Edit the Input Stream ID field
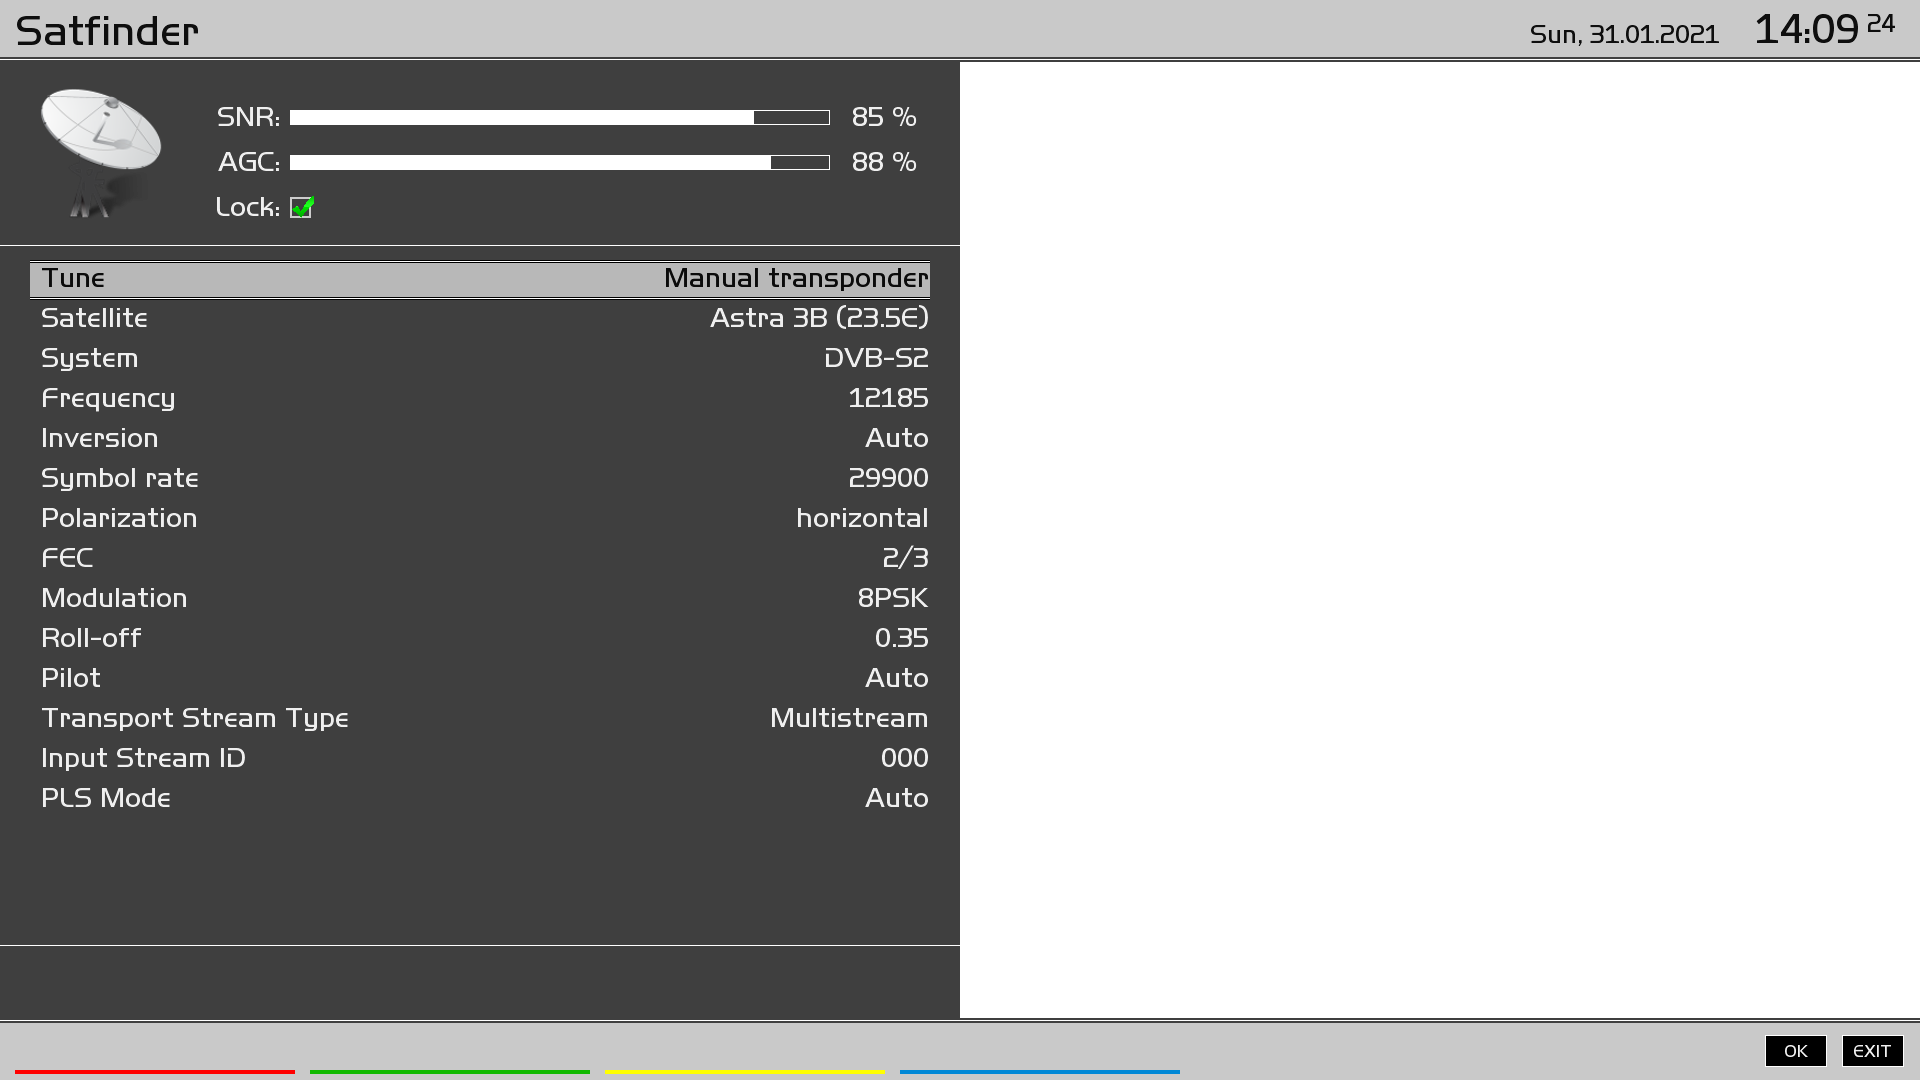 point(480,758)
